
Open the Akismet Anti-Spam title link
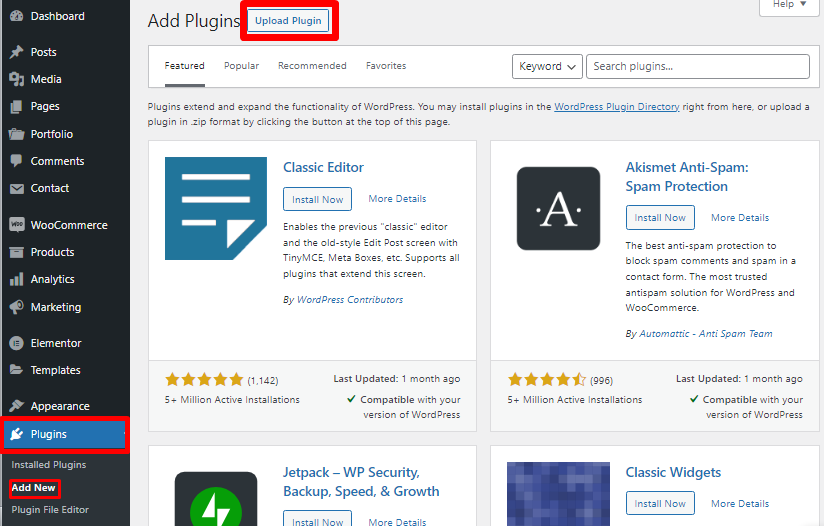click(x=687, y=177)
